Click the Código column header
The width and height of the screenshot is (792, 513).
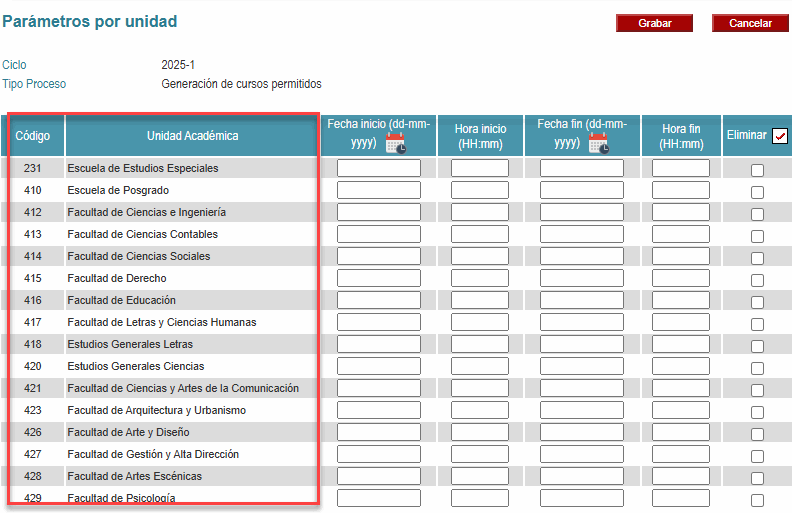(33, 136)
